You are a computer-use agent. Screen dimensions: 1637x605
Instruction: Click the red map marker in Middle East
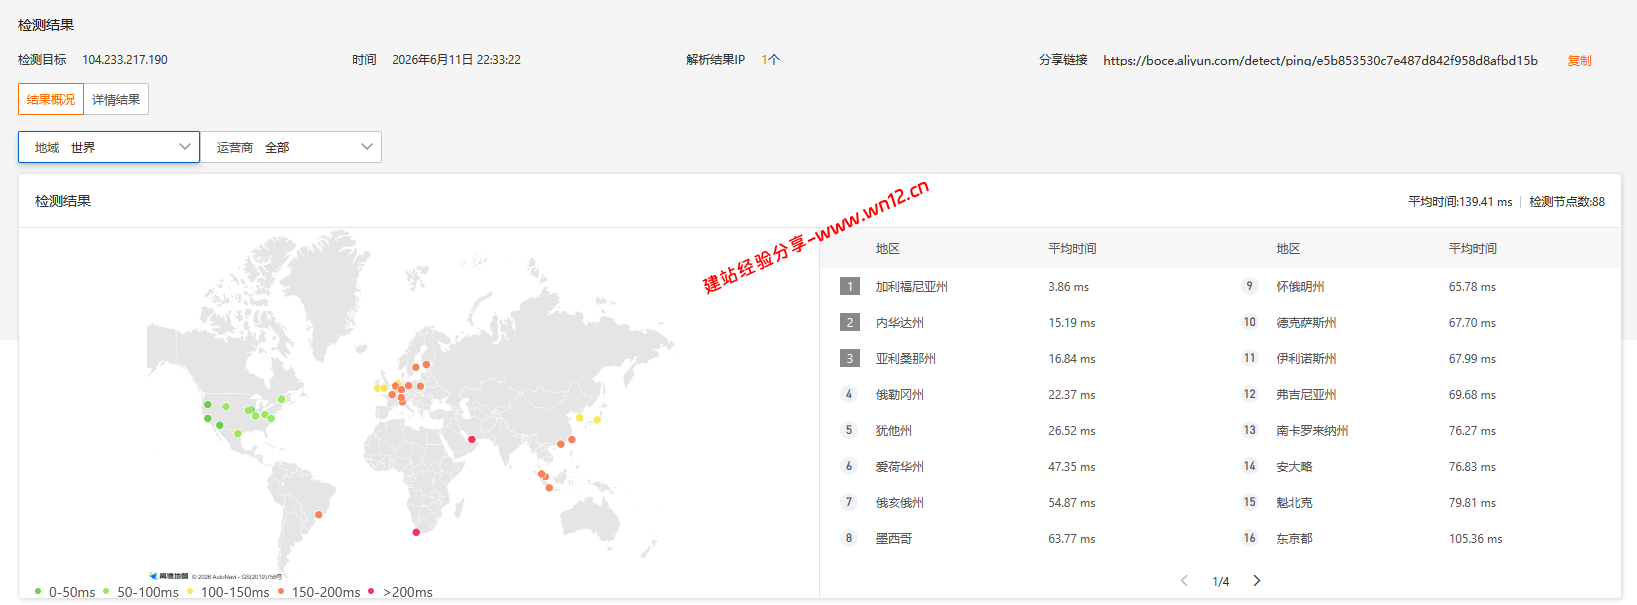click(x=472, y=439)
